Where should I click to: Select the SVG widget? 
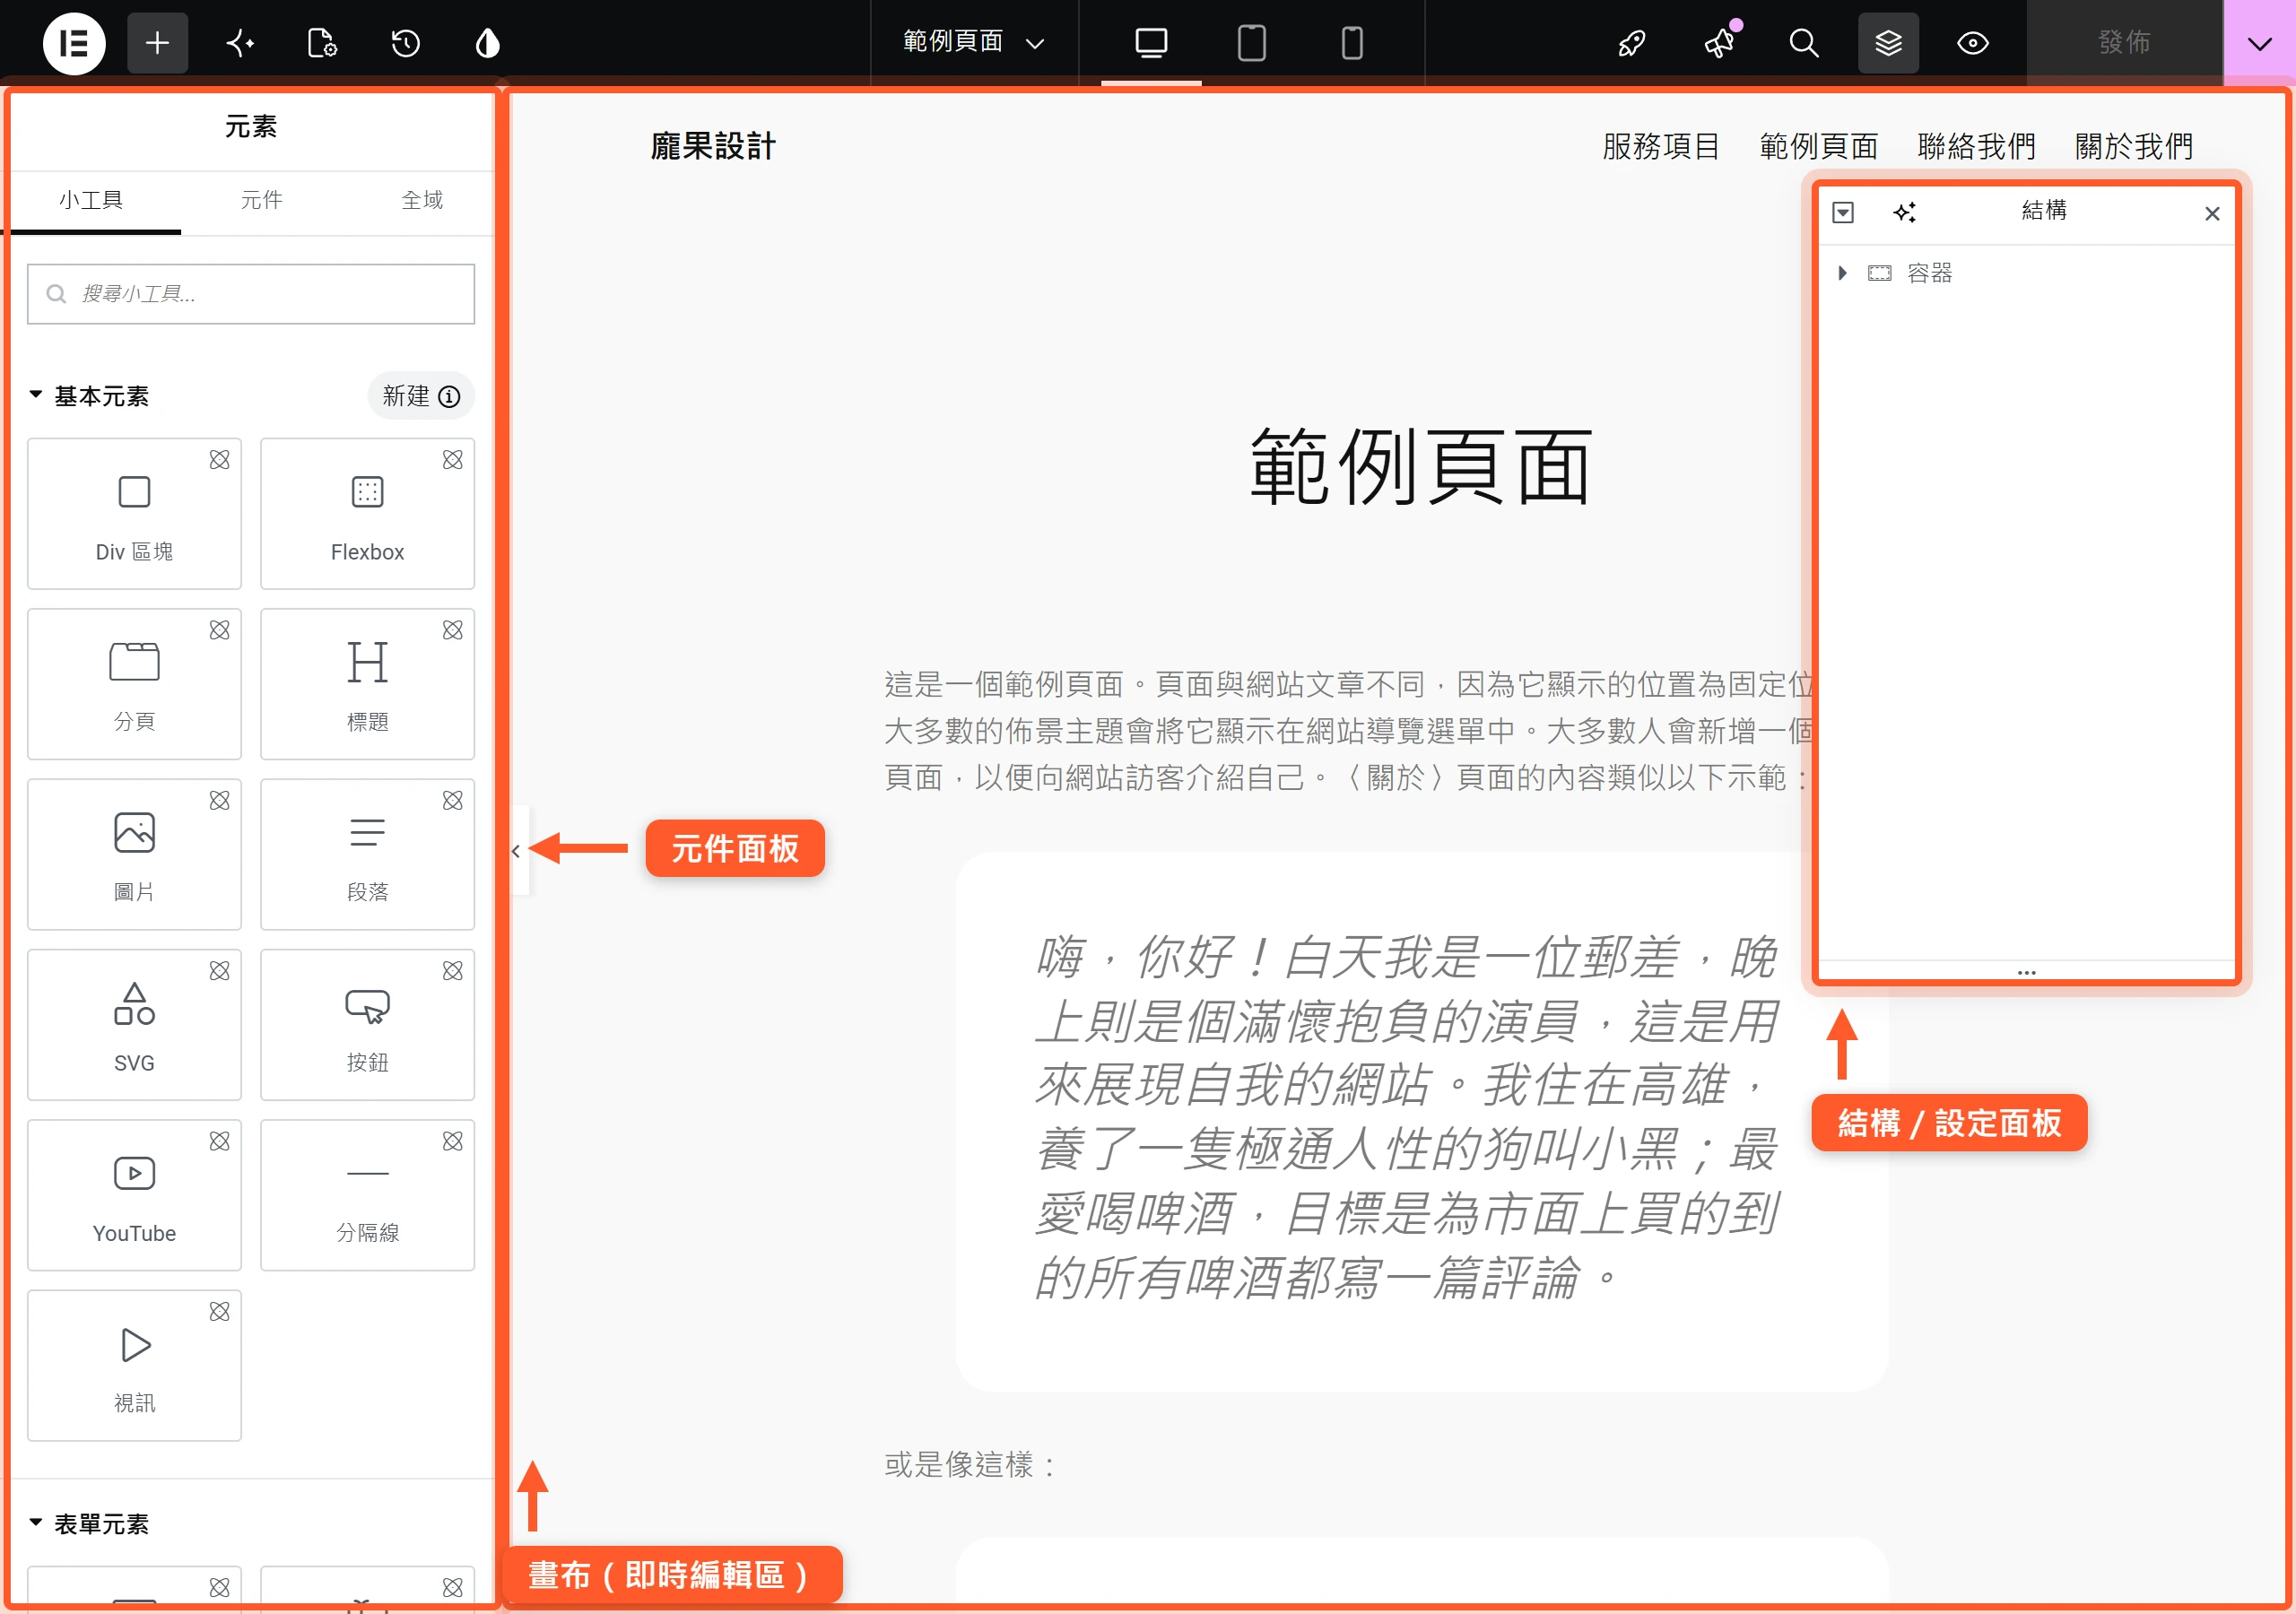tap(134, 1025)
